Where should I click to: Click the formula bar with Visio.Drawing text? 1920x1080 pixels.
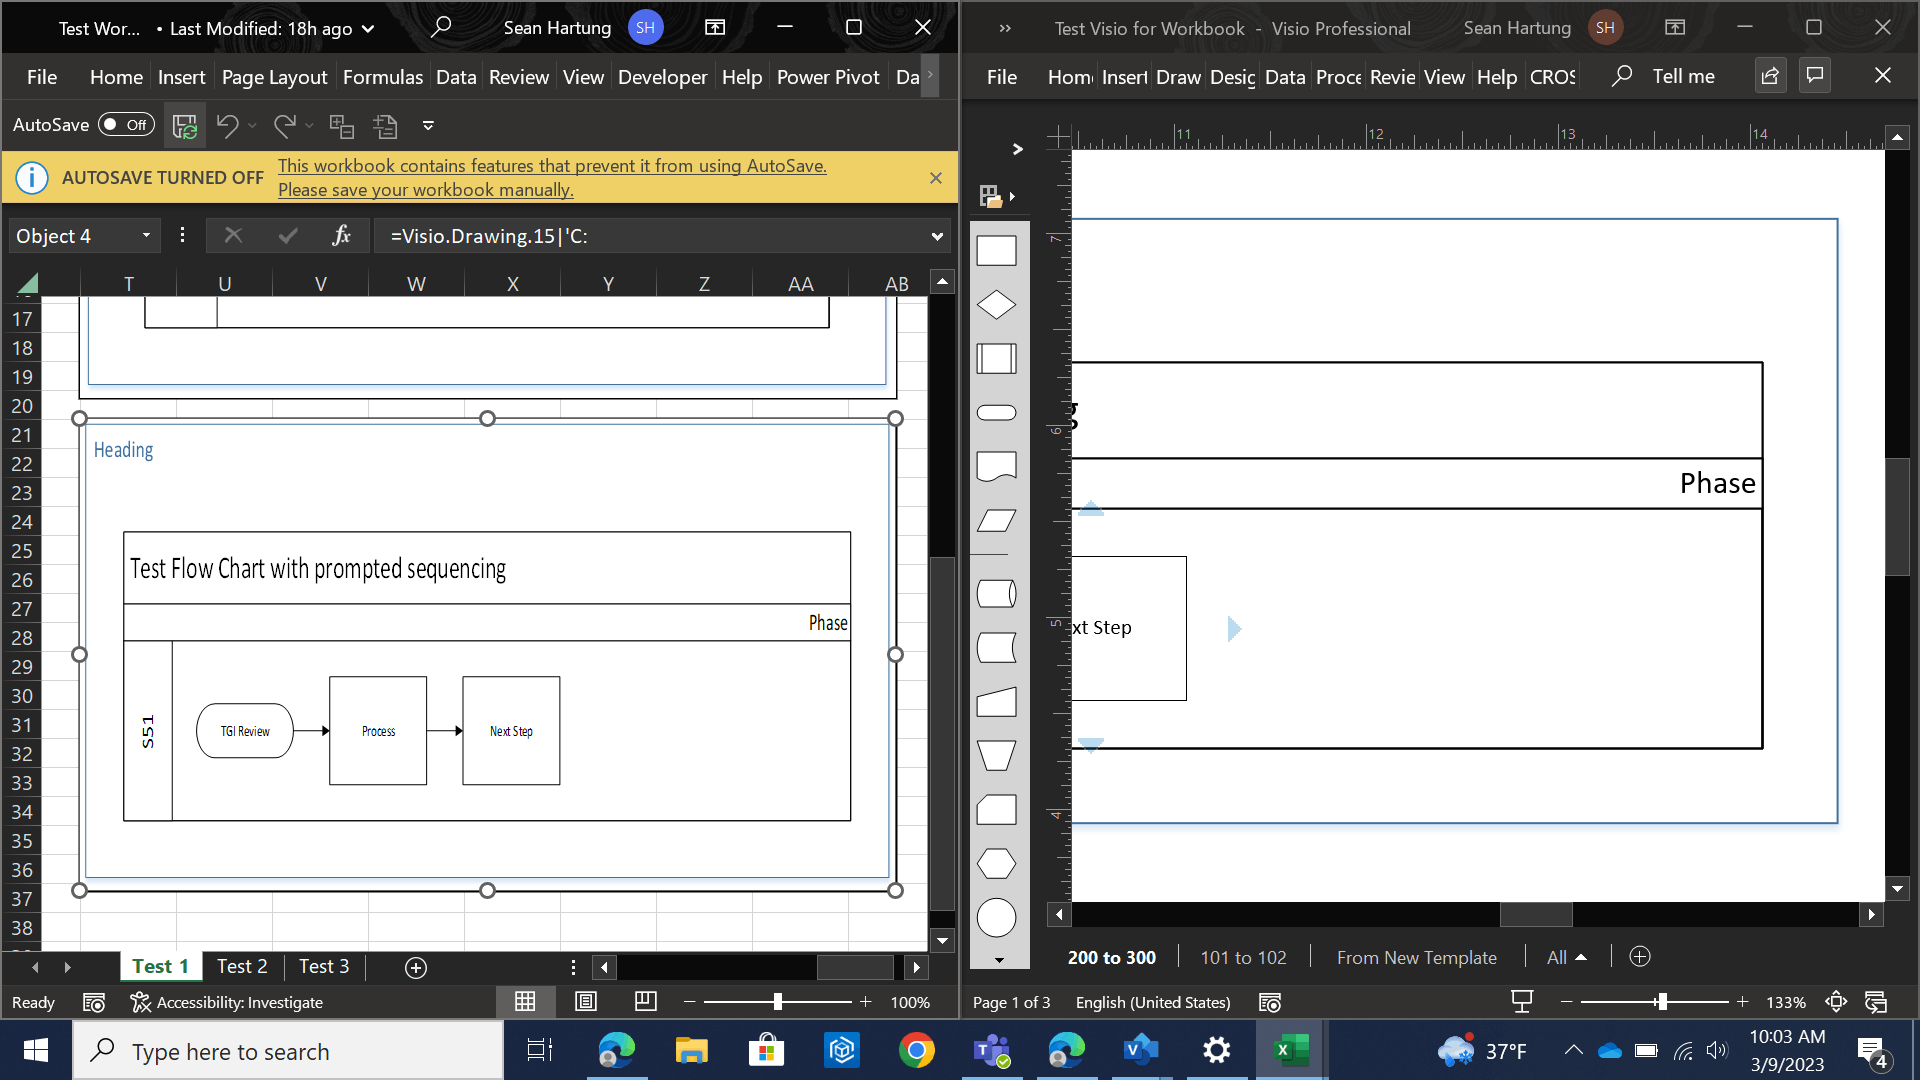(650, 236)
